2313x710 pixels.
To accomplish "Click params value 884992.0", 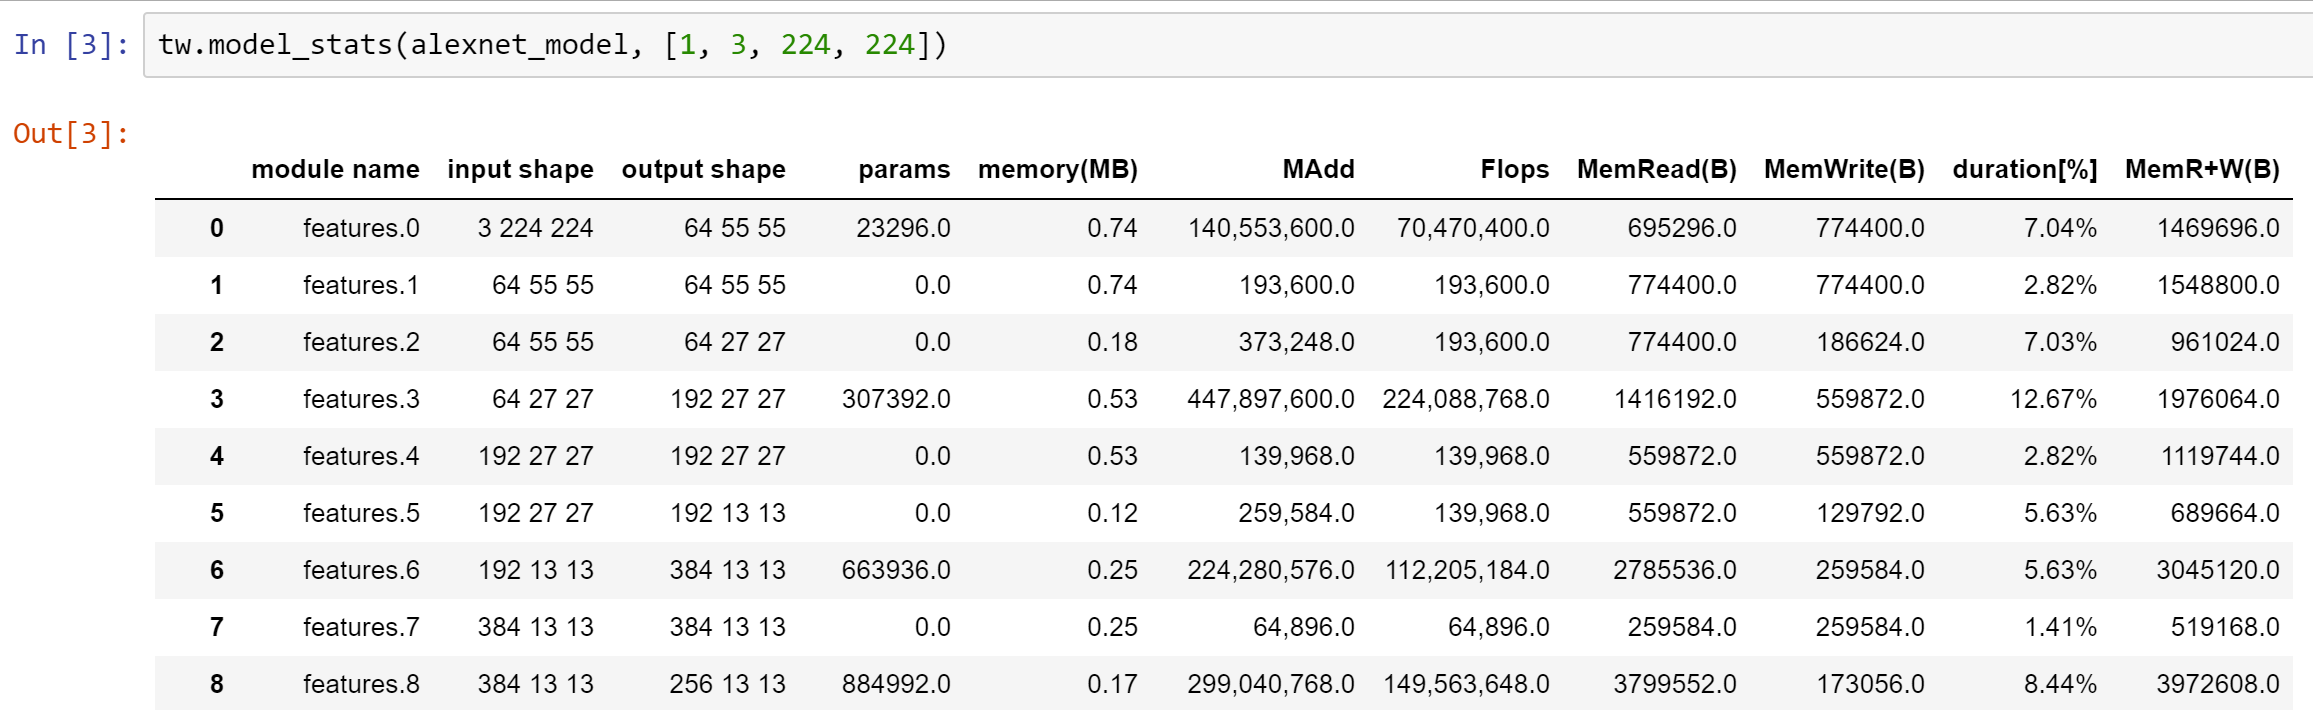I will tap(896, 684).
